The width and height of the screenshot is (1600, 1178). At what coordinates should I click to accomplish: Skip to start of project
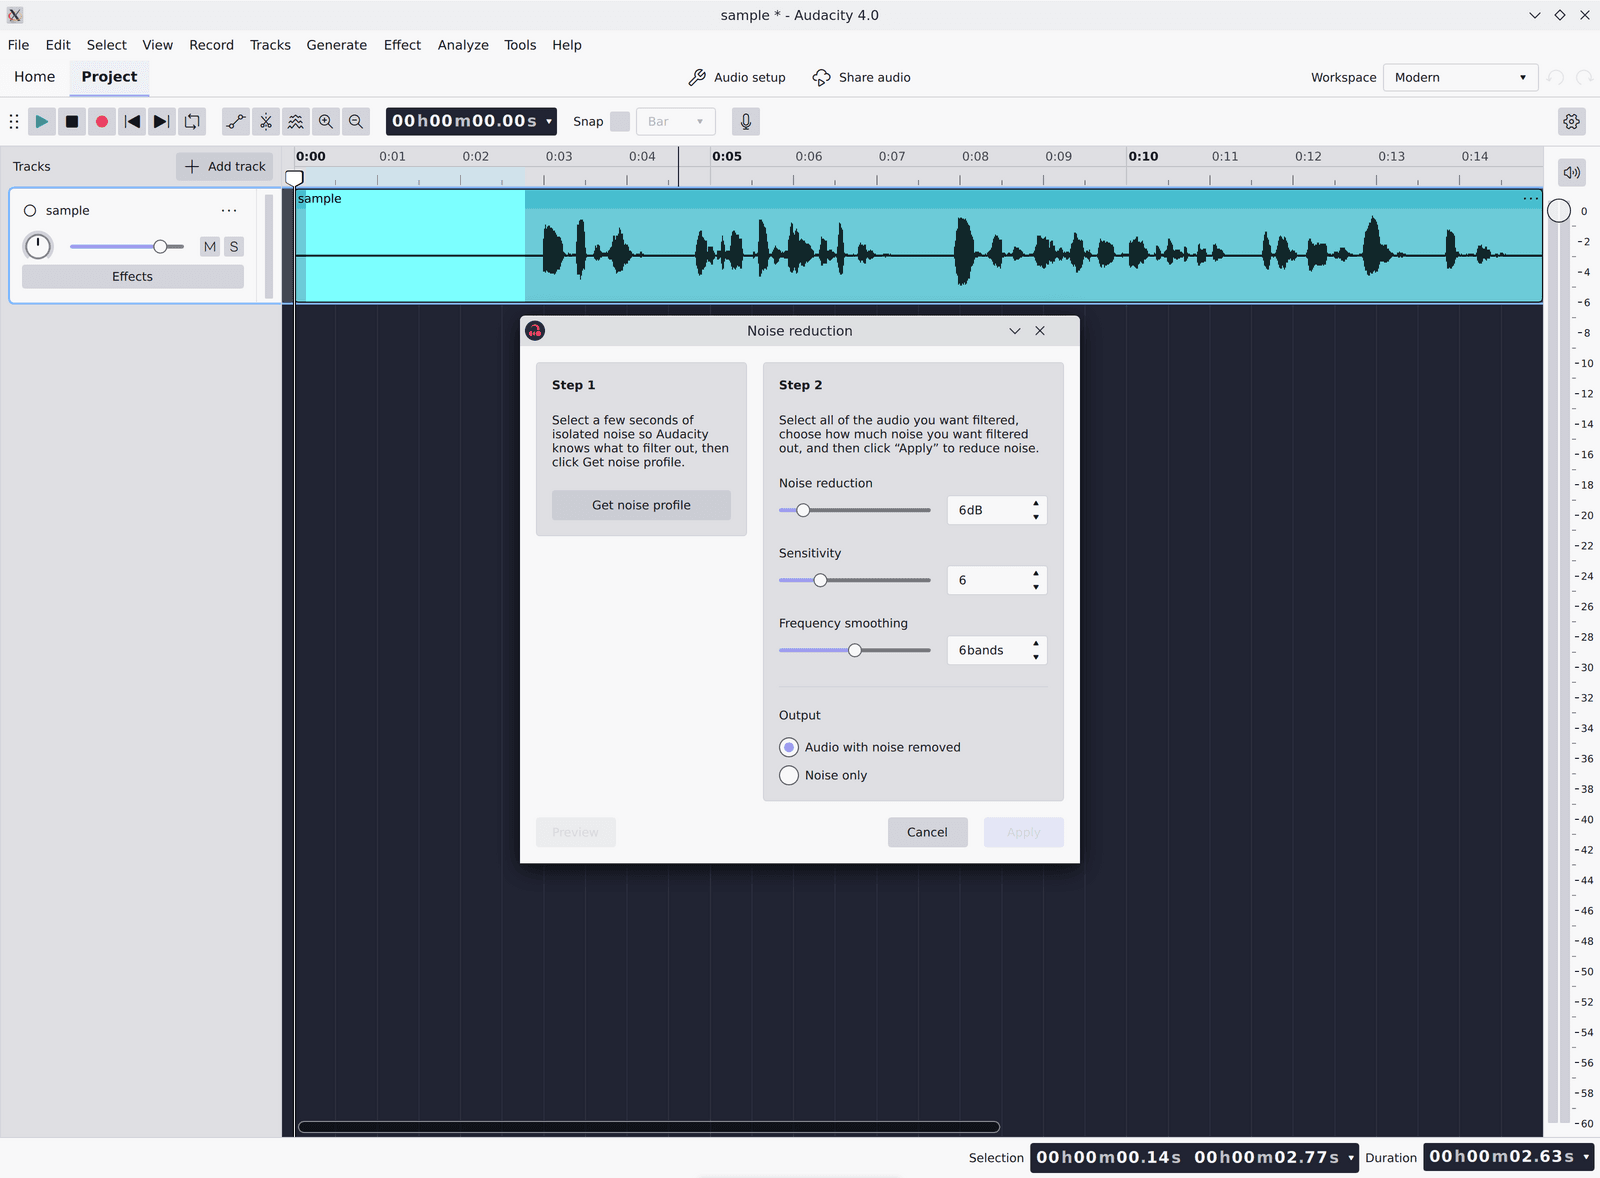coord(132,122)
